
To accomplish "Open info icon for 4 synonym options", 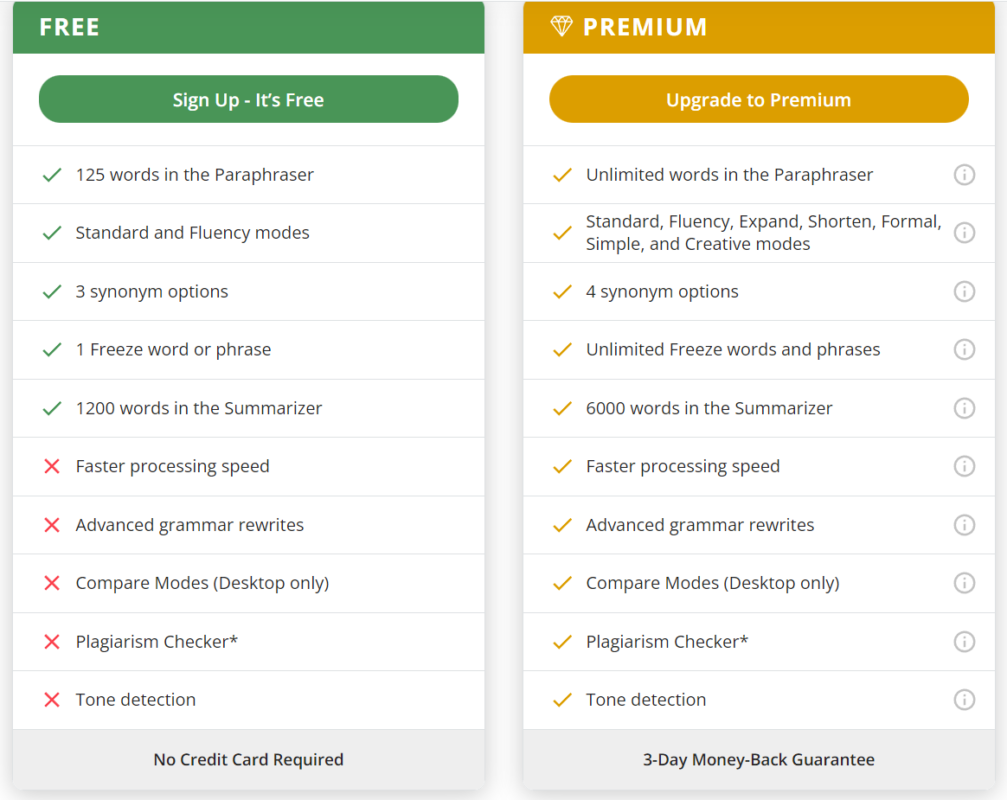I will 964,291.
